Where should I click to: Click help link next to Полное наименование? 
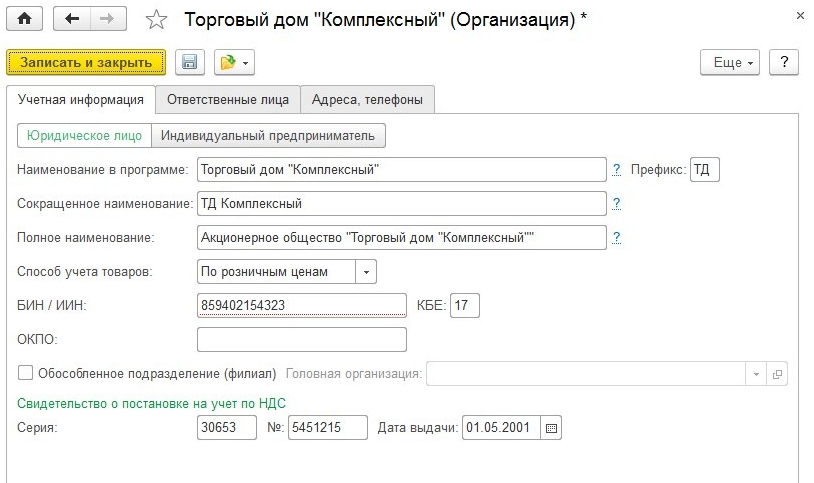point(617,237)
